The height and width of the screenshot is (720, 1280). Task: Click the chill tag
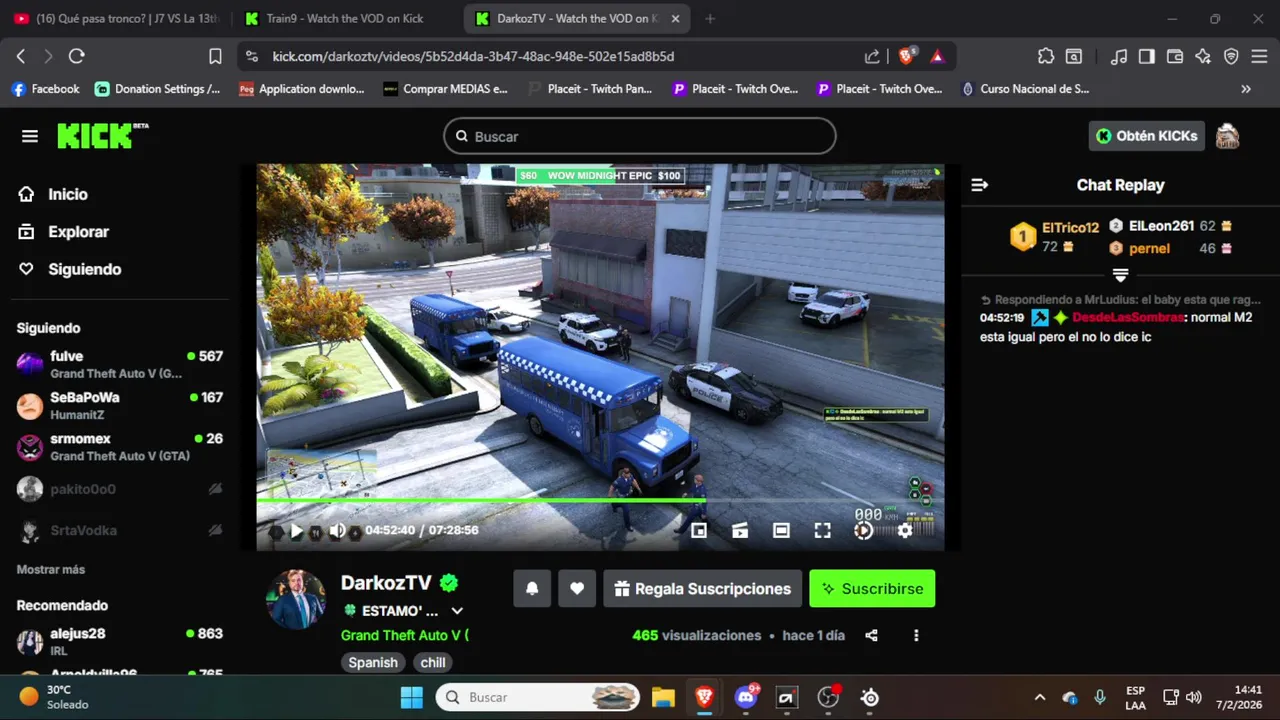coord(433,662)
